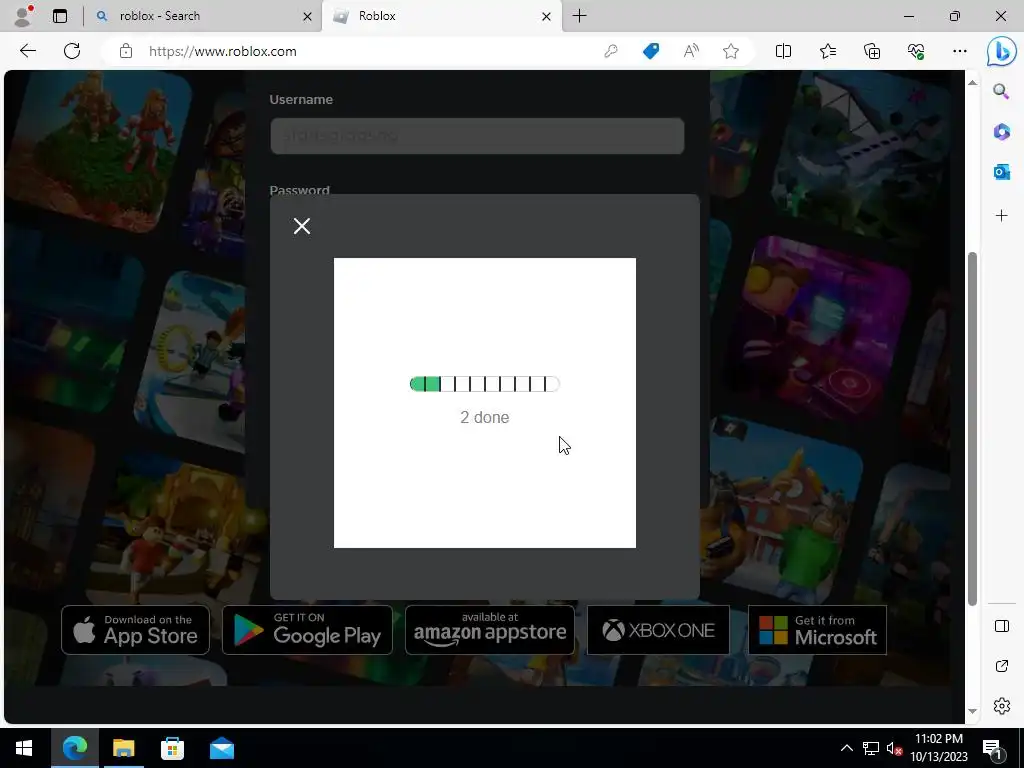Go back to the previous page

27,51
